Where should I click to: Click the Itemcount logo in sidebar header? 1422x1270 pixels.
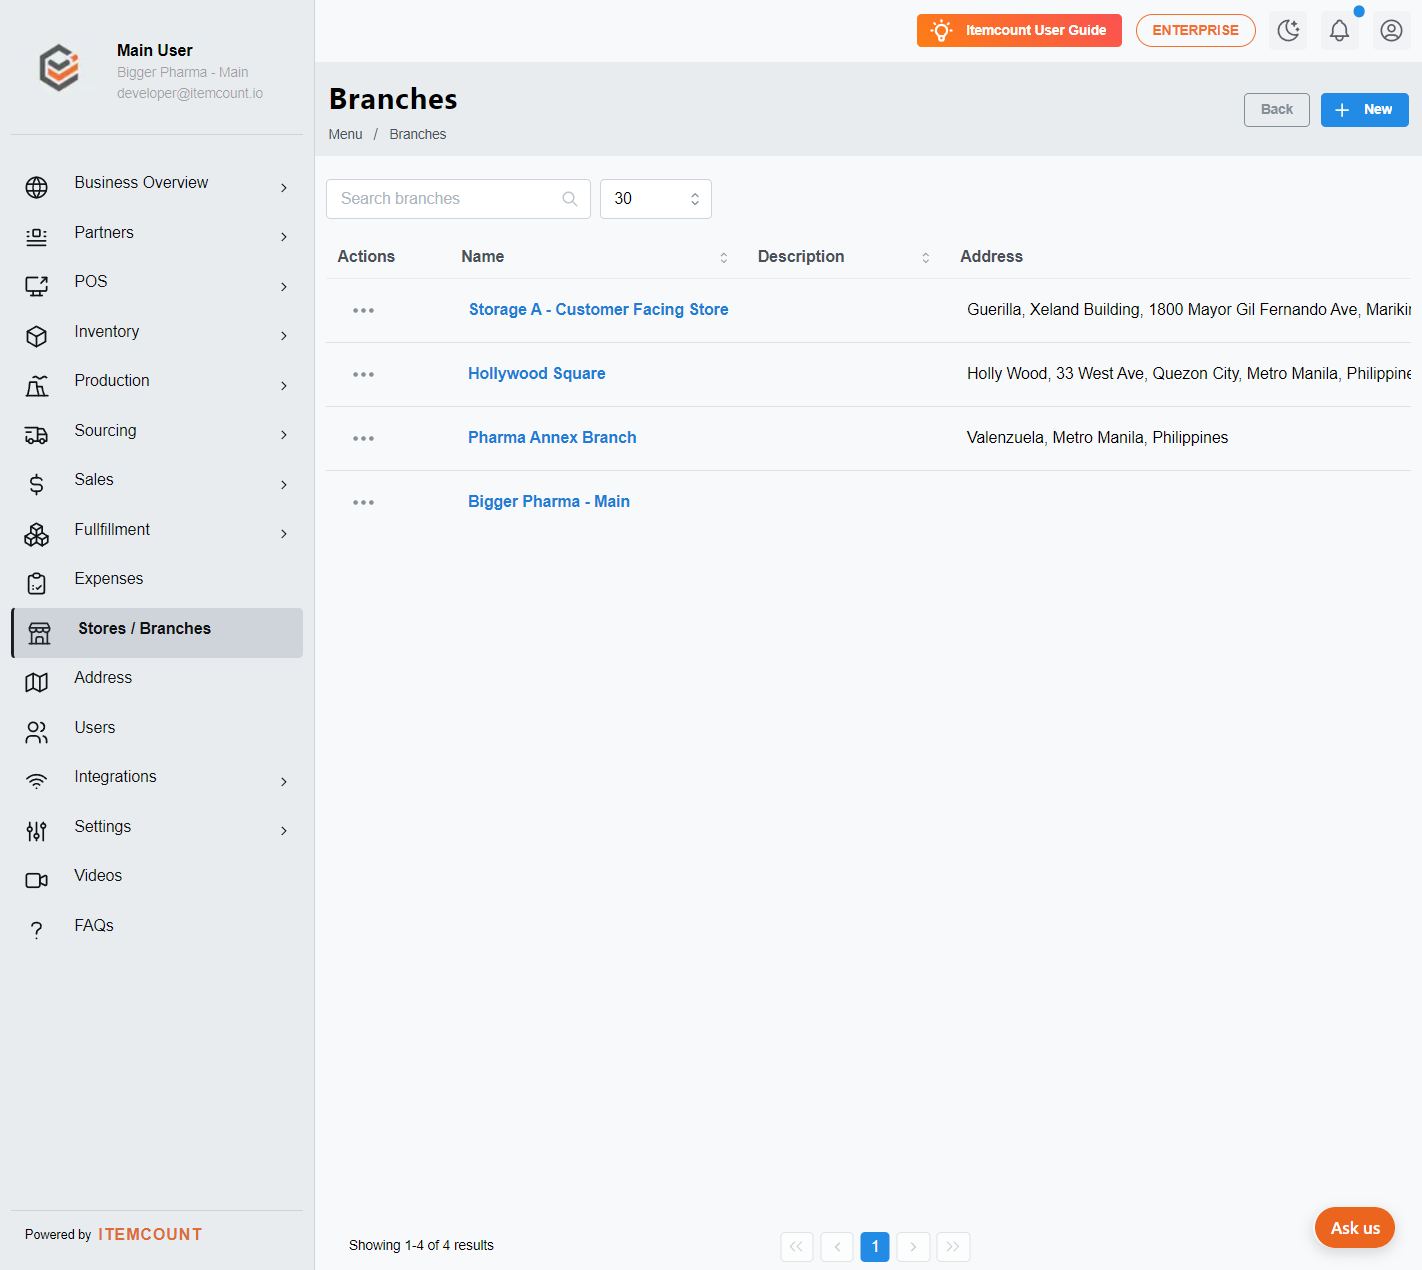coord(59,68)
